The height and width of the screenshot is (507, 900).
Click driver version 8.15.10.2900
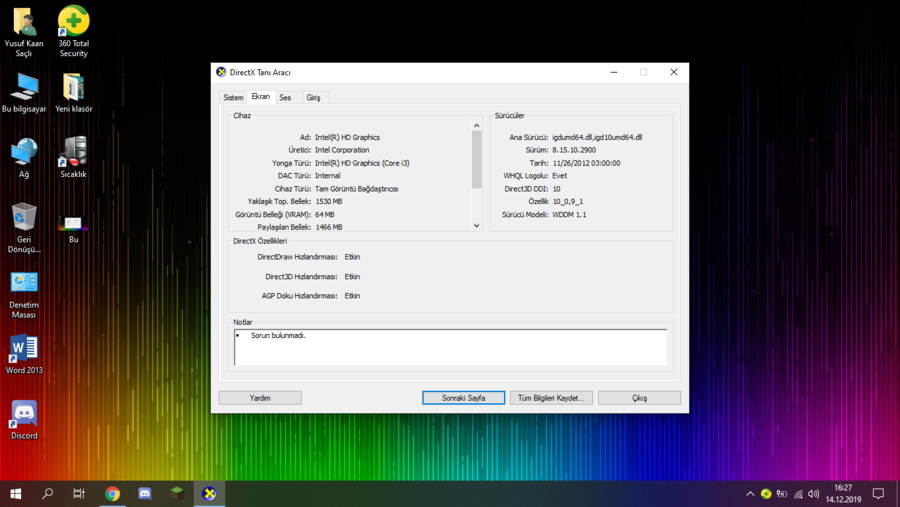[574, 150]
